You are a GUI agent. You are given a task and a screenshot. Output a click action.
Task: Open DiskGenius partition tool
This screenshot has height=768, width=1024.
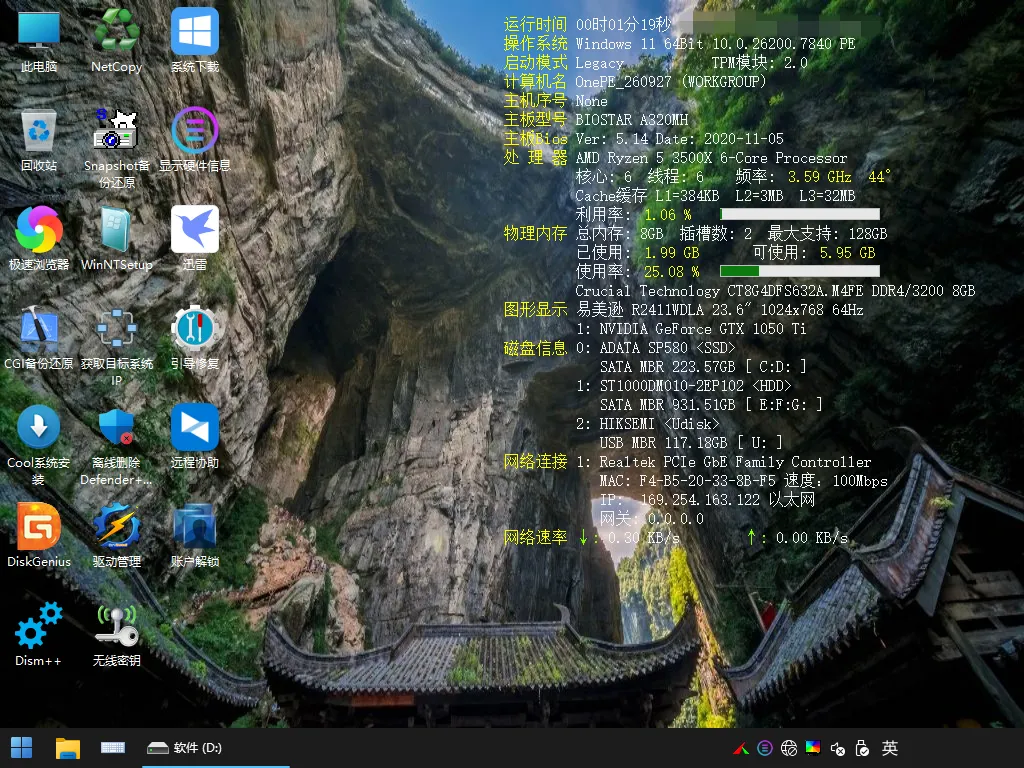point(39,536)
